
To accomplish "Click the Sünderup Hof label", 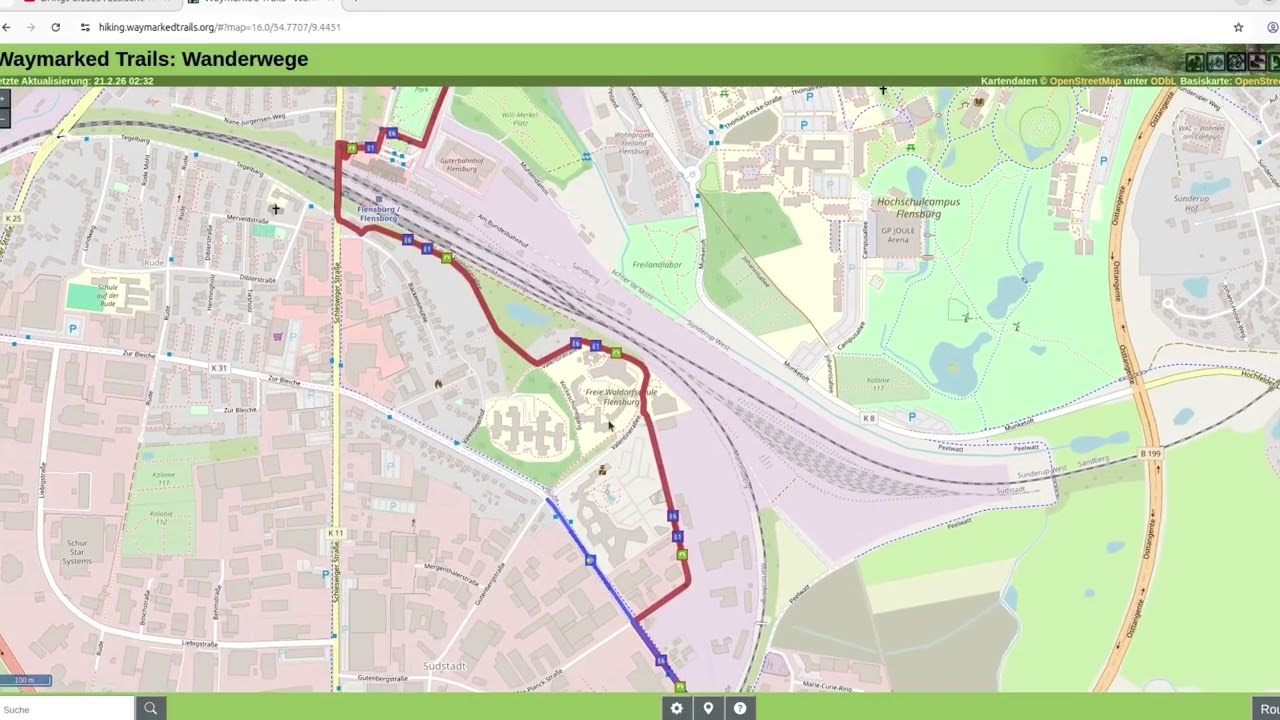I will pyautogui.click(x=1191, y=203).
